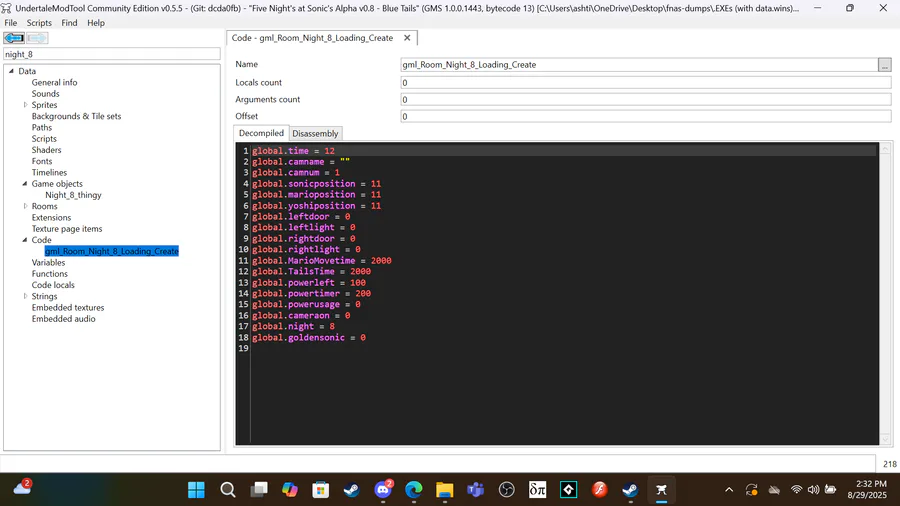Viewport: 900px width, 506px height.
Task: Select Texture page items in tree
Action: coord(67,228)
